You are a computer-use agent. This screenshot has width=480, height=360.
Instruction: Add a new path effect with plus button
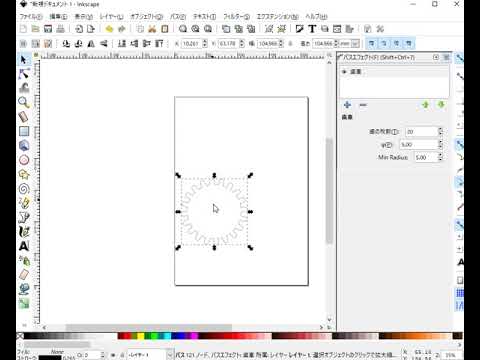tap(347, 105)
